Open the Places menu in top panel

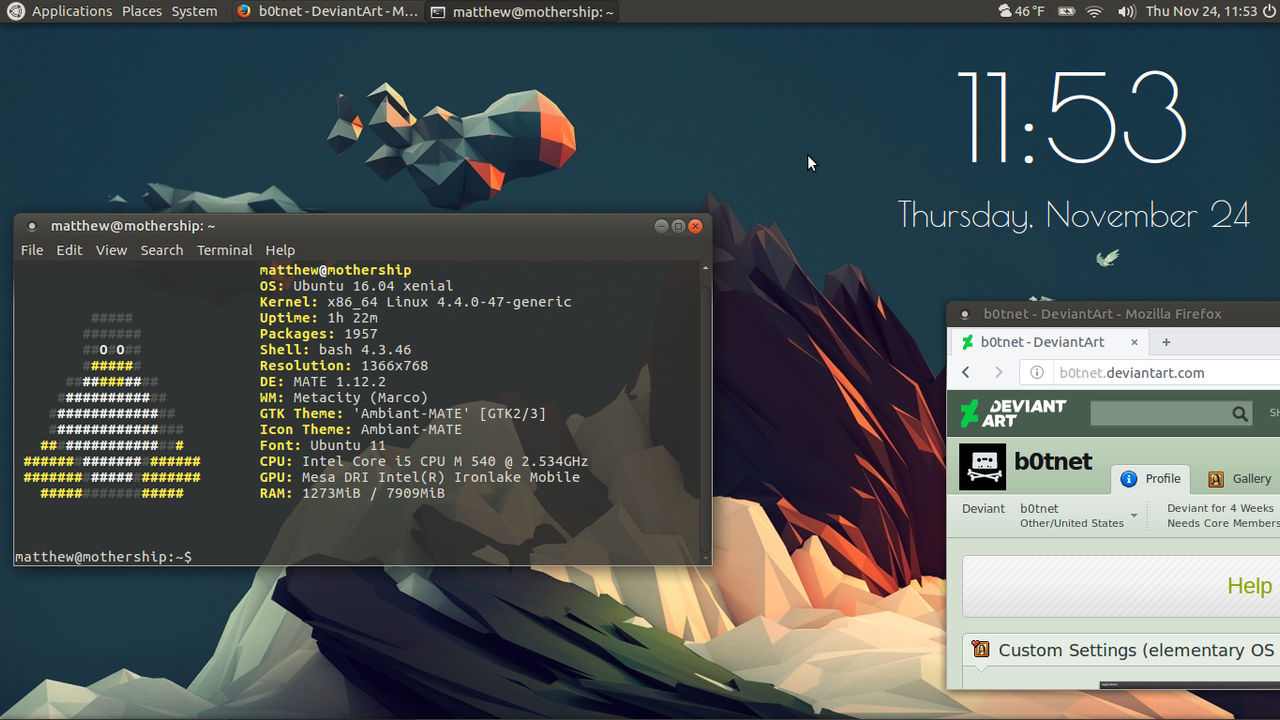click(x=142, y=11)
